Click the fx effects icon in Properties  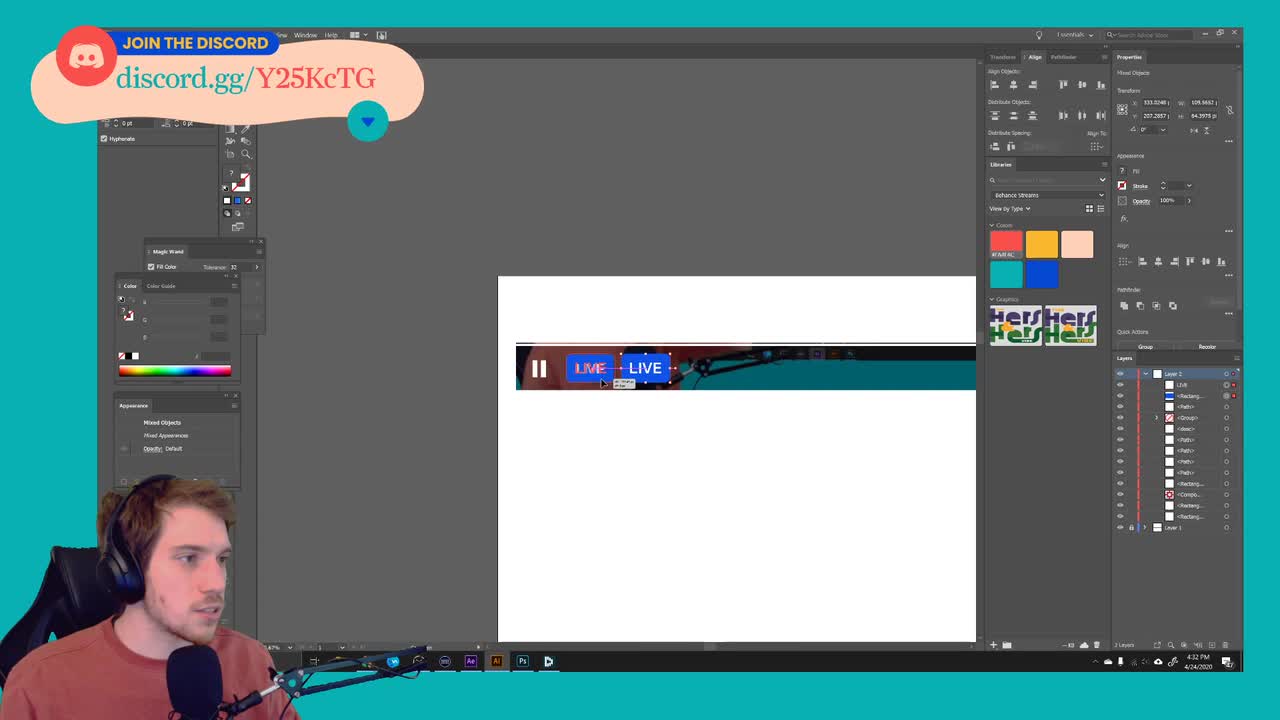click(1122, 218)
